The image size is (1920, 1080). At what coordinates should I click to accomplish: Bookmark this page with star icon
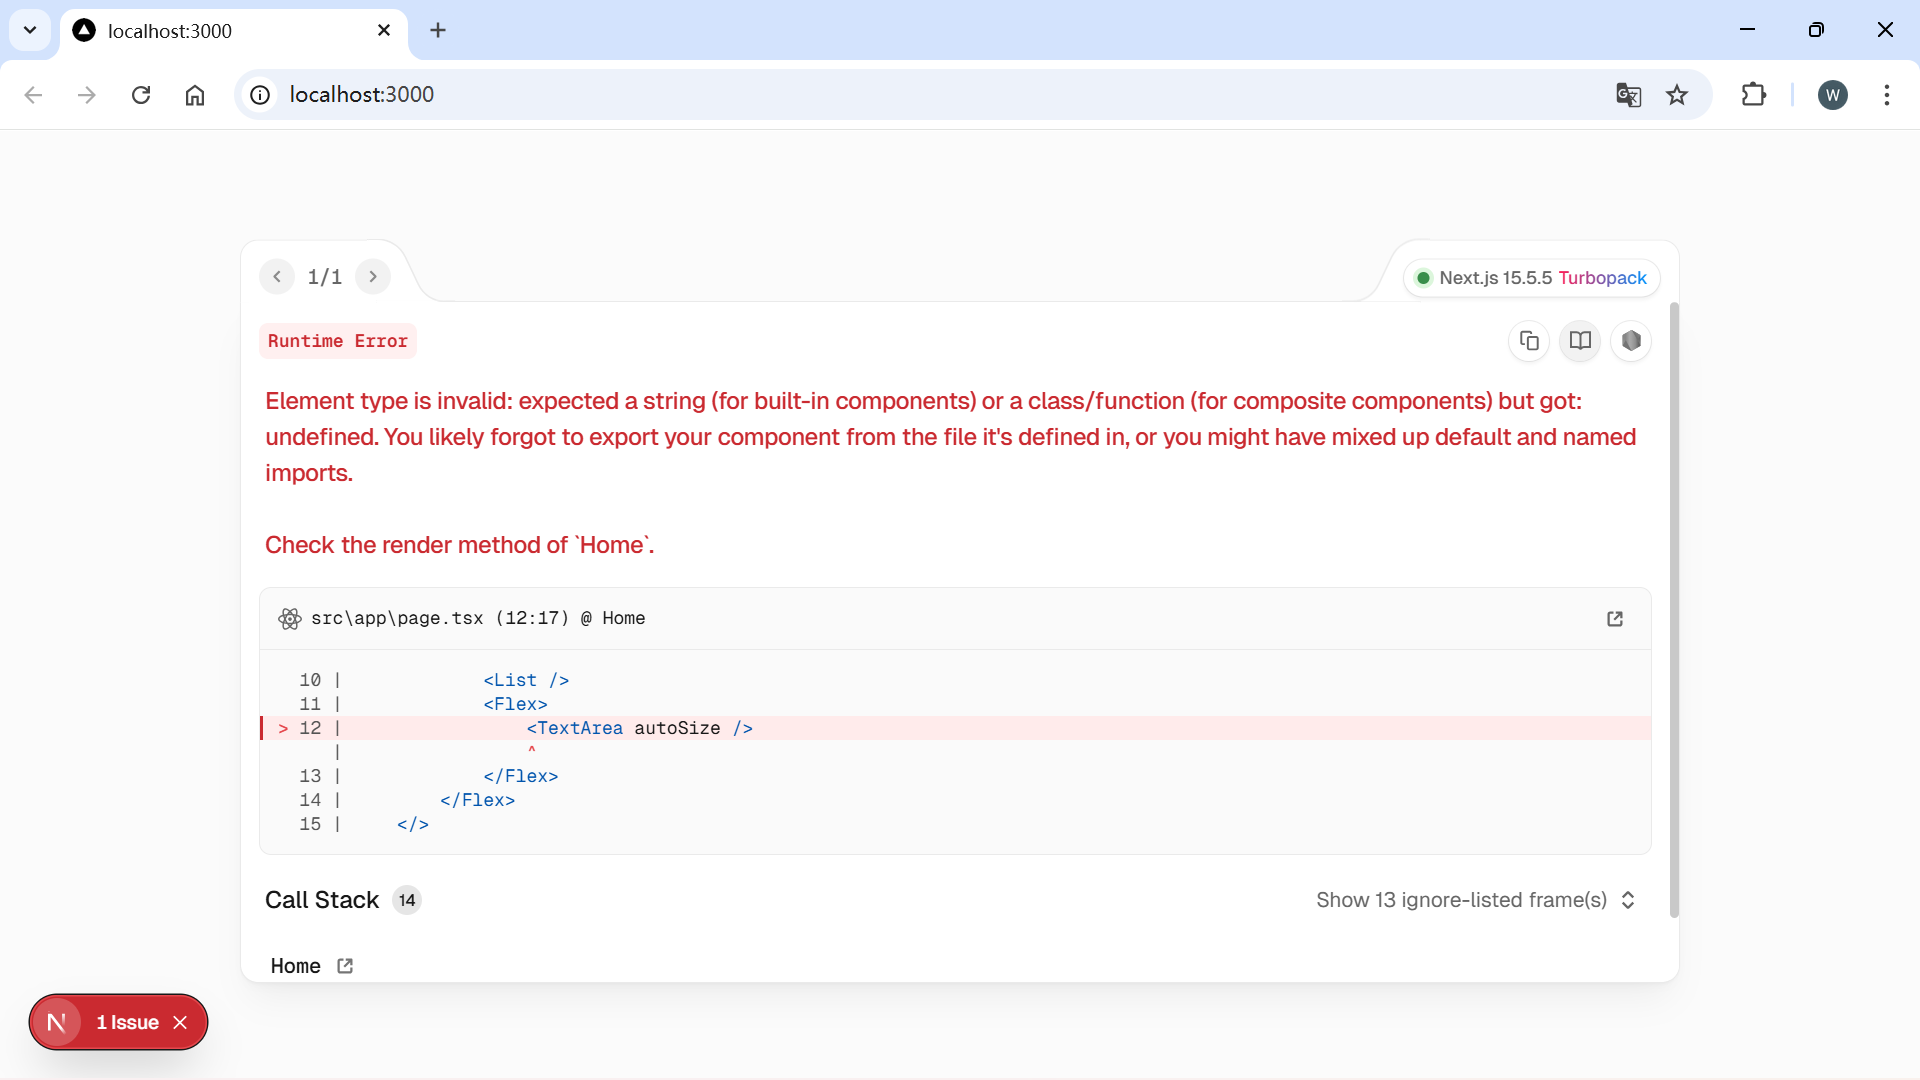point(1677,95)
